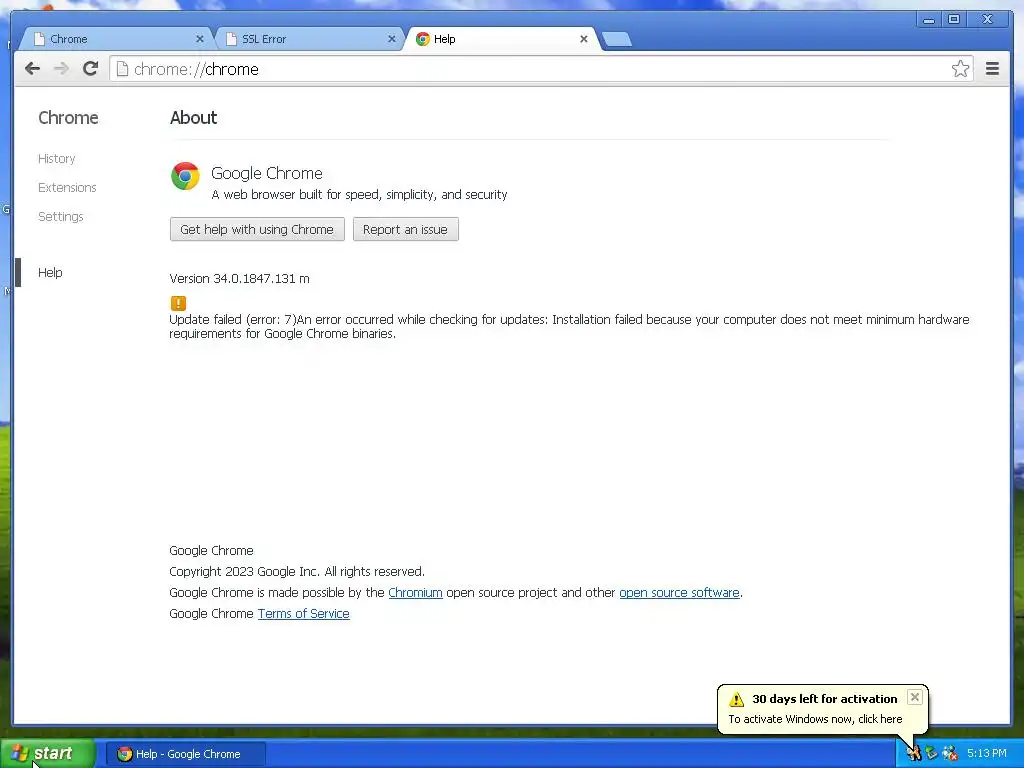This screenshot has width=1024, height=768.
Task: Click the About heading
Action: [x=193, y=118]
